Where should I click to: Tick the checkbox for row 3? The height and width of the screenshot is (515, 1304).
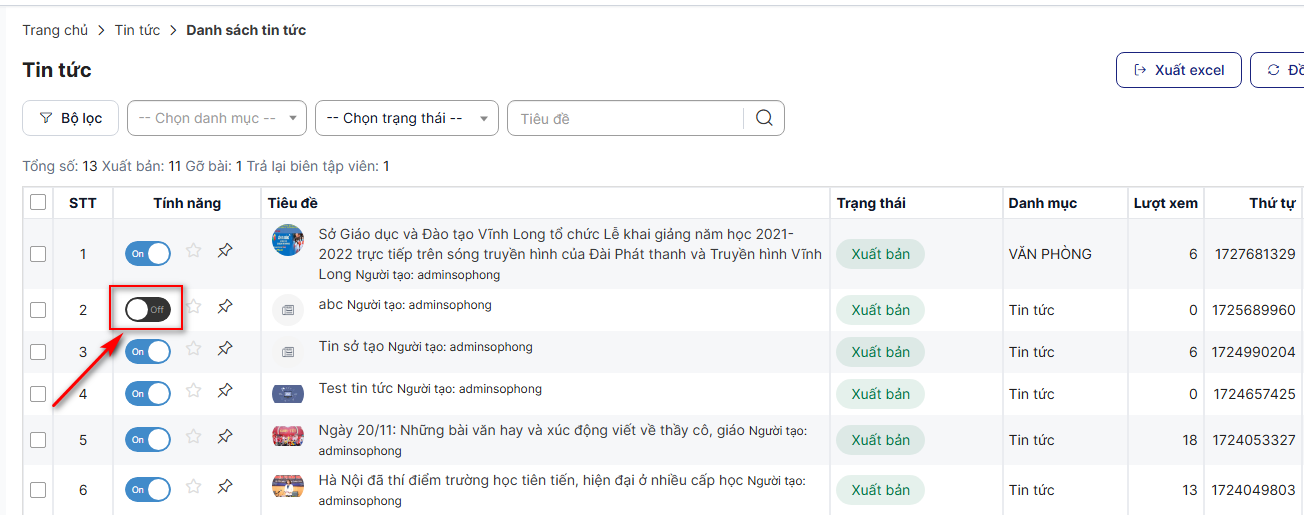pyautogui.click(x=38, y=352)
